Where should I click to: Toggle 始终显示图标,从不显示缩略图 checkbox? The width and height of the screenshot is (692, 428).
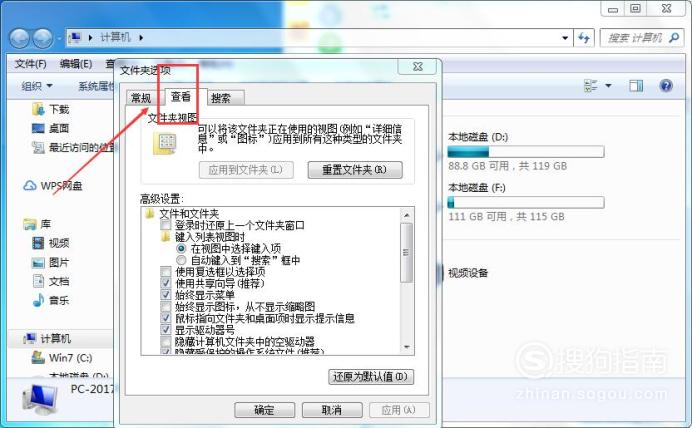[165, 306]
